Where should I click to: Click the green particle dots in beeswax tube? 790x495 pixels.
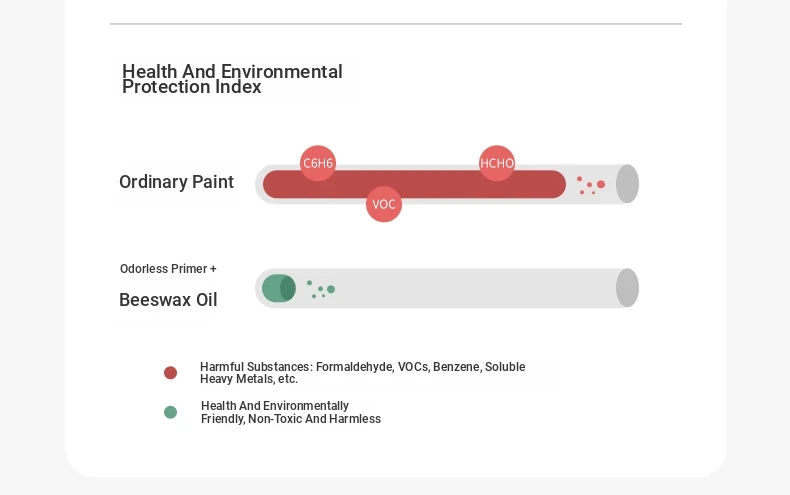click(x=321, y=289)
